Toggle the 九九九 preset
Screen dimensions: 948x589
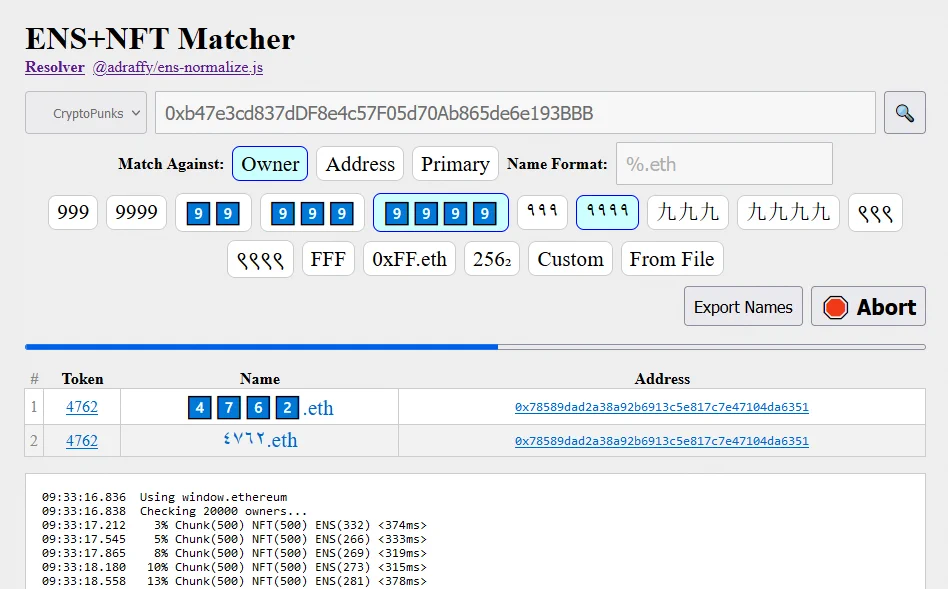pyautogui.click(x=688, y=212)
